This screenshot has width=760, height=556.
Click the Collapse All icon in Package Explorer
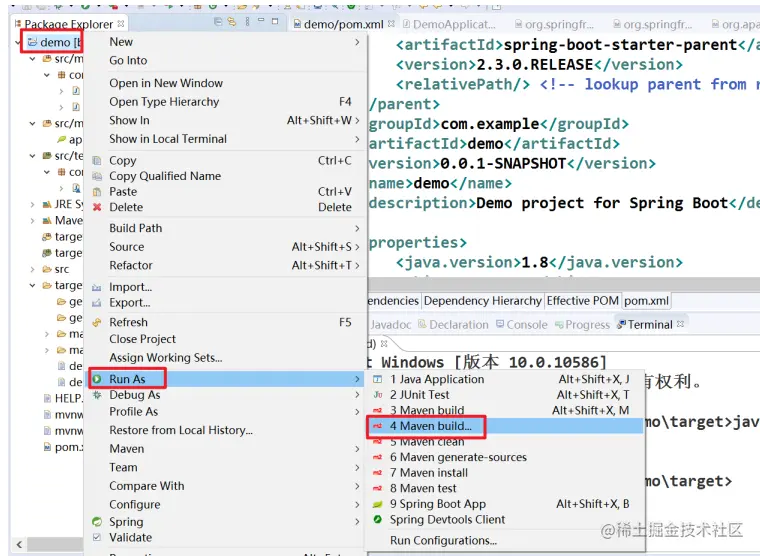tap(218, 21)
